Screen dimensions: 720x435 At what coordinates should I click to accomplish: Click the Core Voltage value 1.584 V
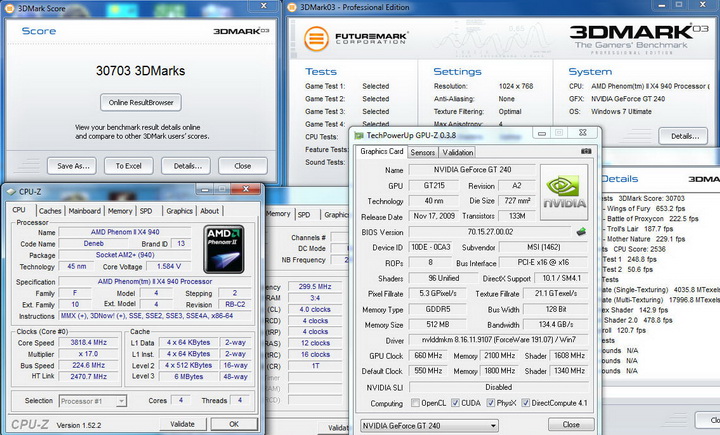(169, 266)
